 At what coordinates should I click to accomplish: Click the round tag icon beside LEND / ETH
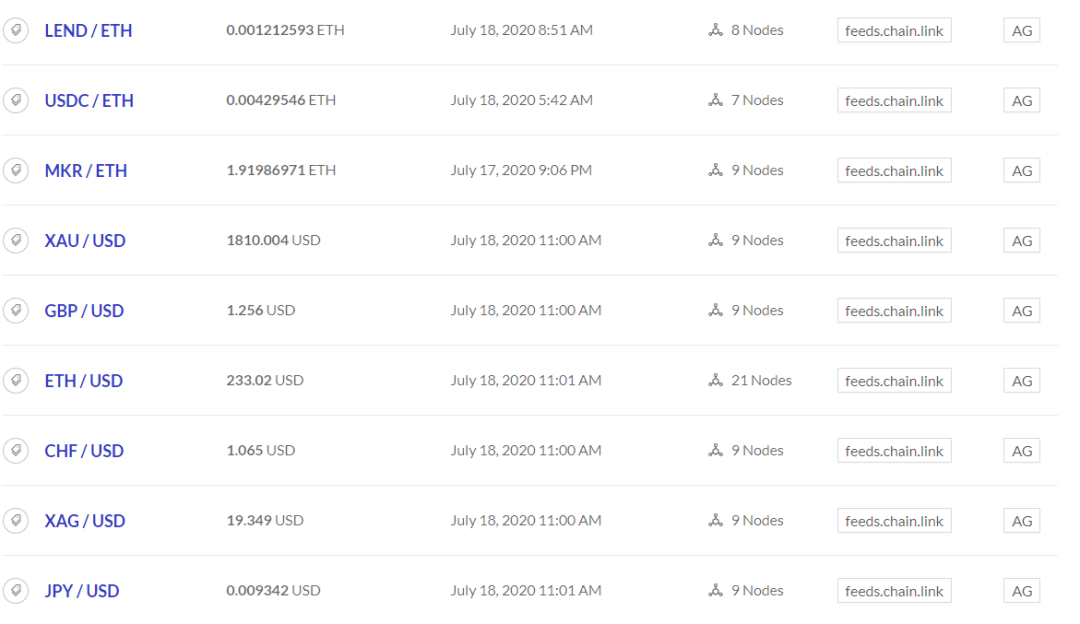pyautogui.click(x=16, y=31)
